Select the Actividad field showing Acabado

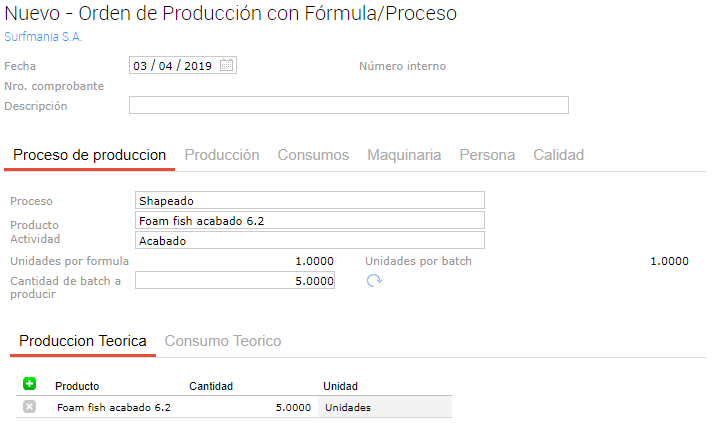pyautogui.click(x=309, y=240)
